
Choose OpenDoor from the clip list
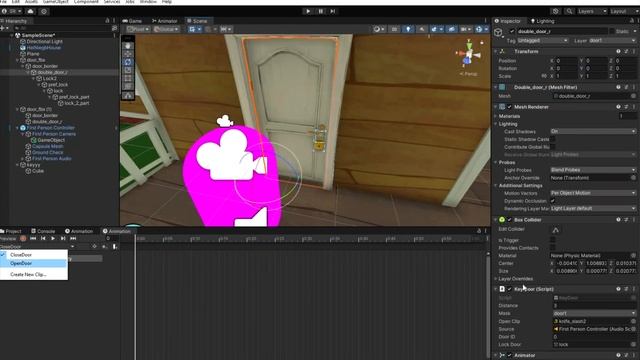34,263
